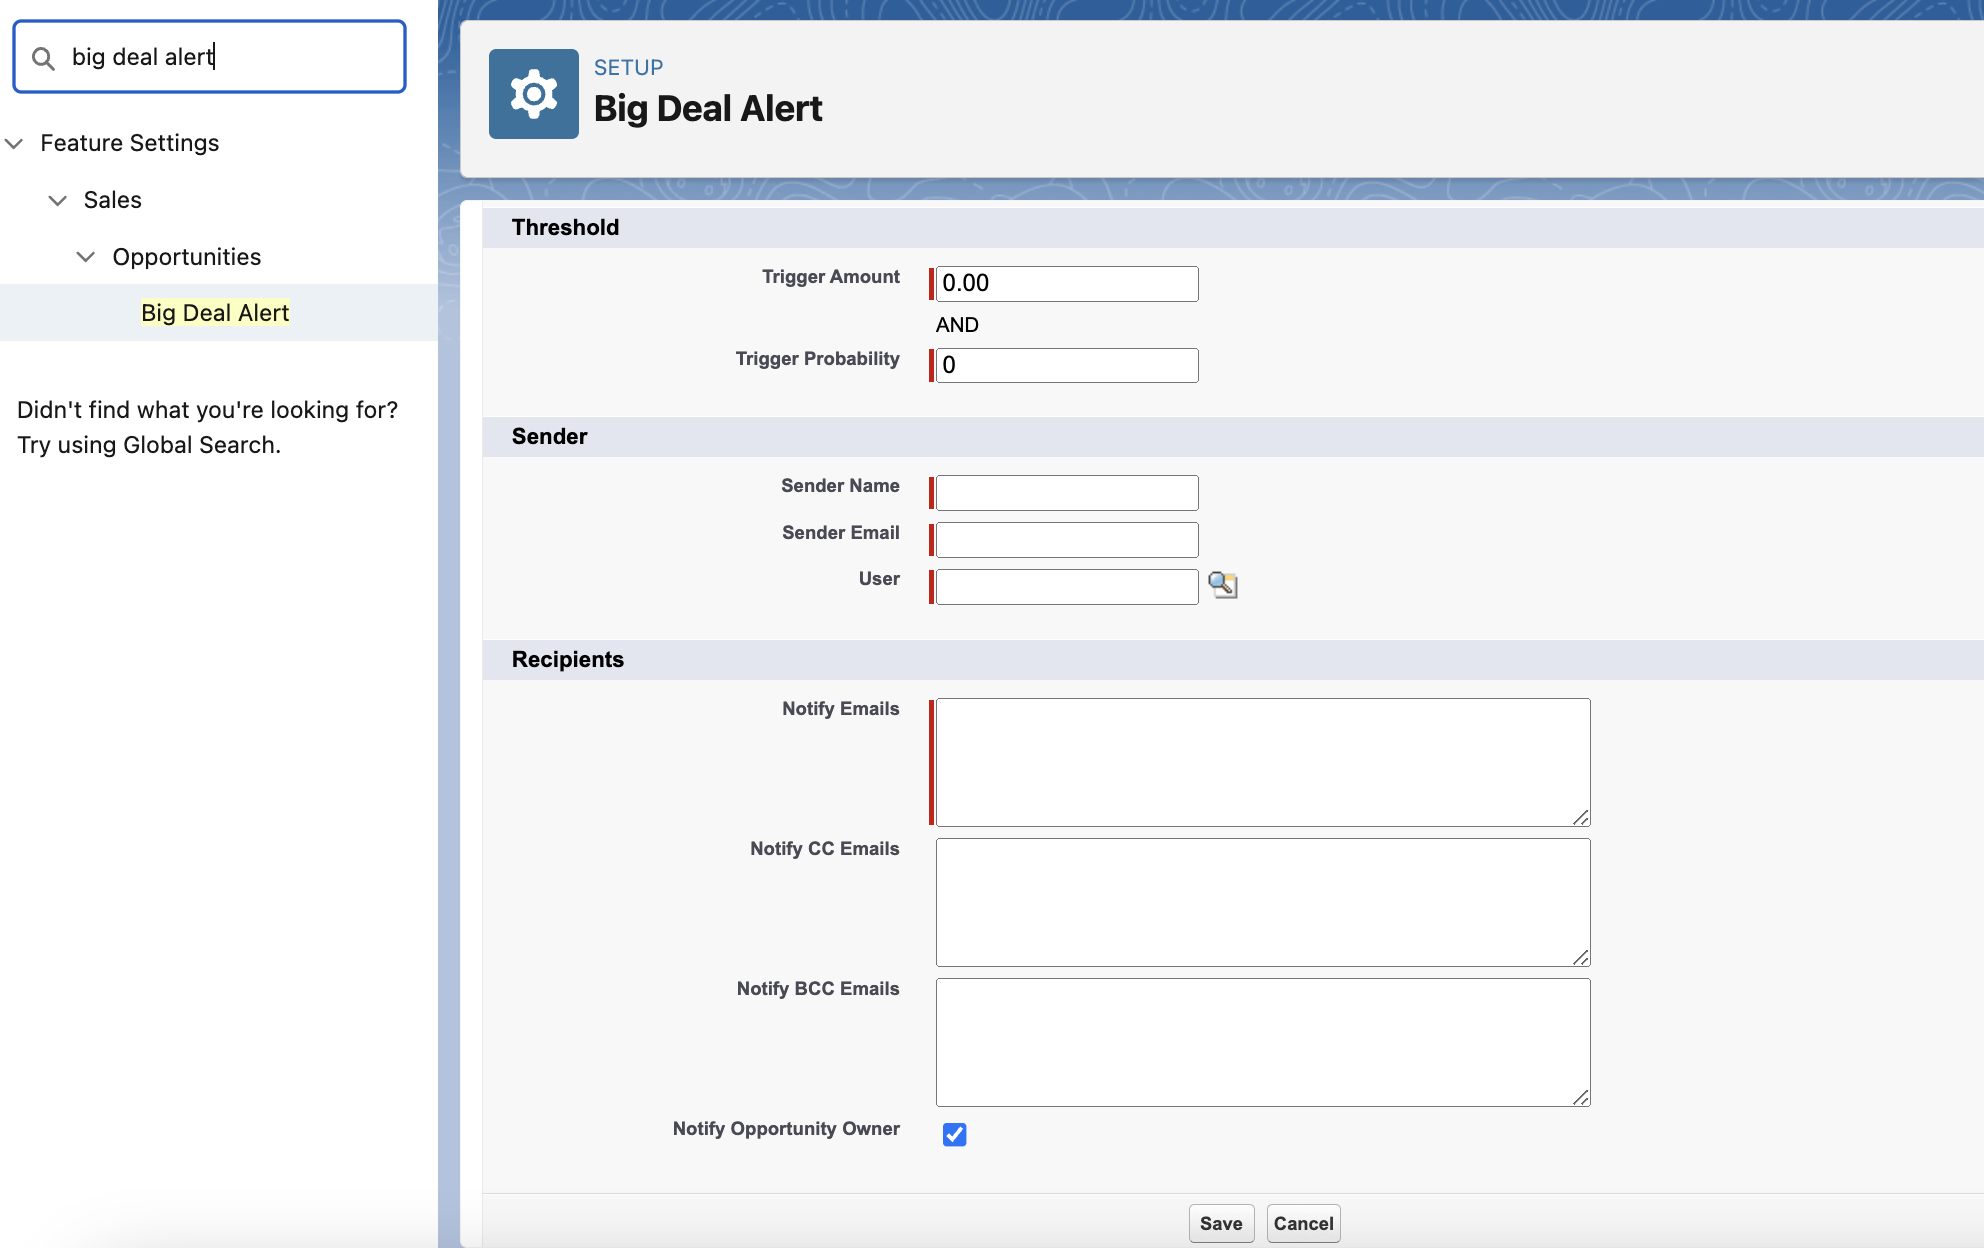The height and width of the screenshot is (1248, 1984).
Task: Click the Setup gear icon
Action: (x=533, y=94)
